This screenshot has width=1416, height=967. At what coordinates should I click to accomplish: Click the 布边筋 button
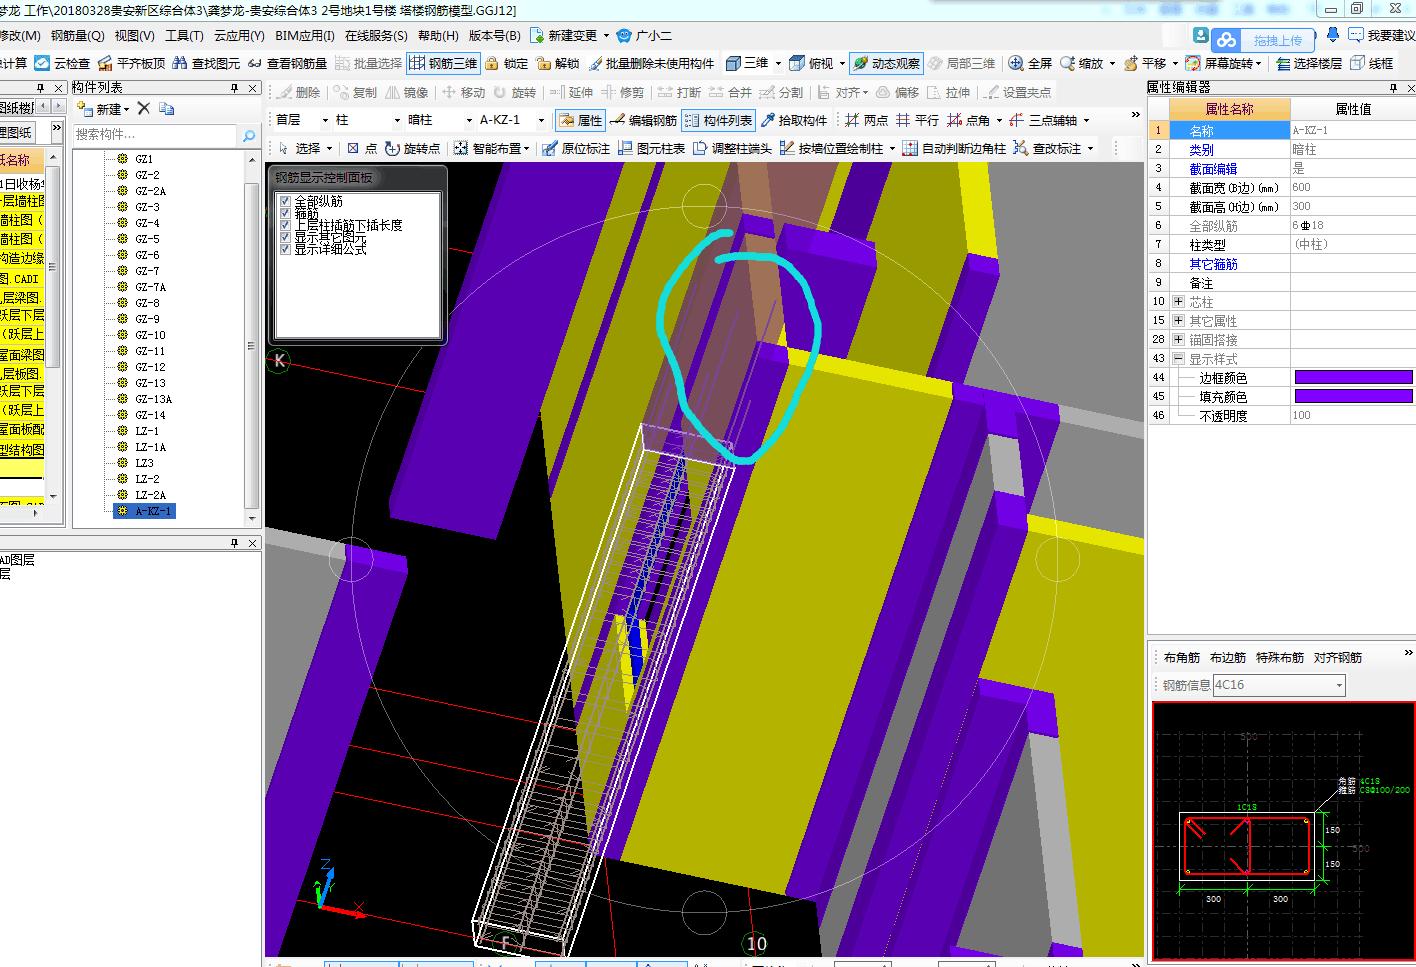tap(1228, 657)
